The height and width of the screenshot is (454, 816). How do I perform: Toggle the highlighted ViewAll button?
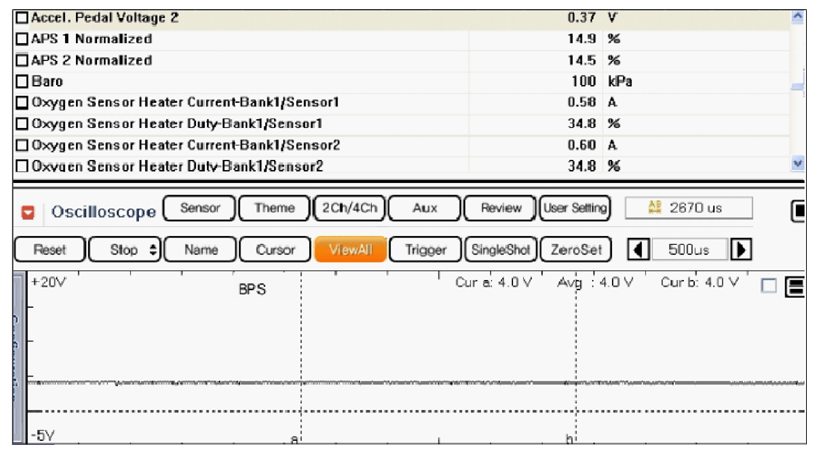[349, 250]
